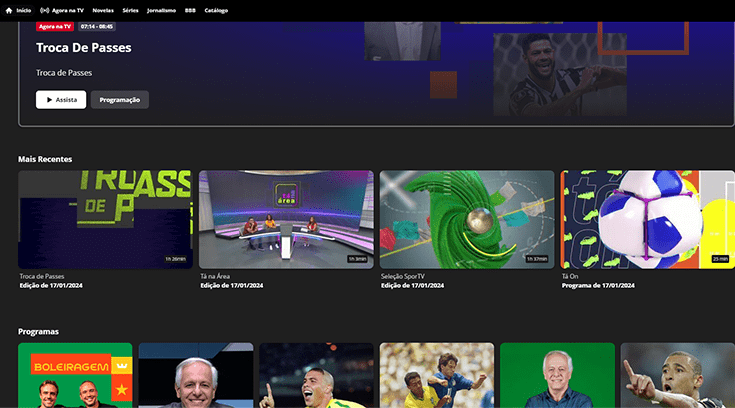Click the live broadcast icon beside Agora na TV

45,10
